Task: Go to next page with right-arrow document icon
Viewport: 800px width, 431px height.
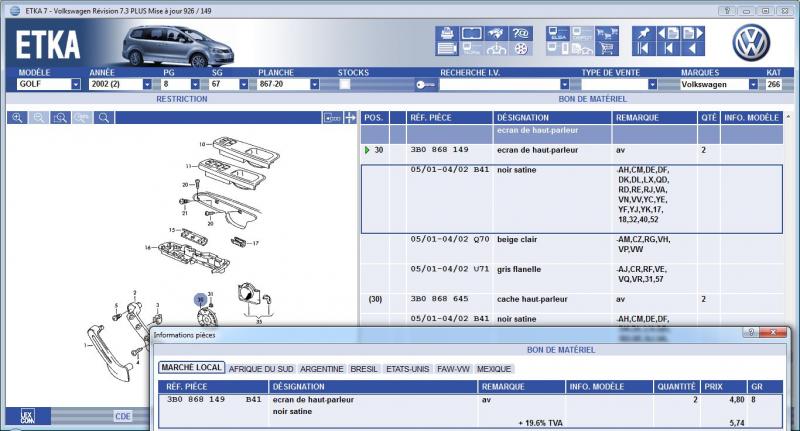Action: pyautogui.click(x=692, y=34)
